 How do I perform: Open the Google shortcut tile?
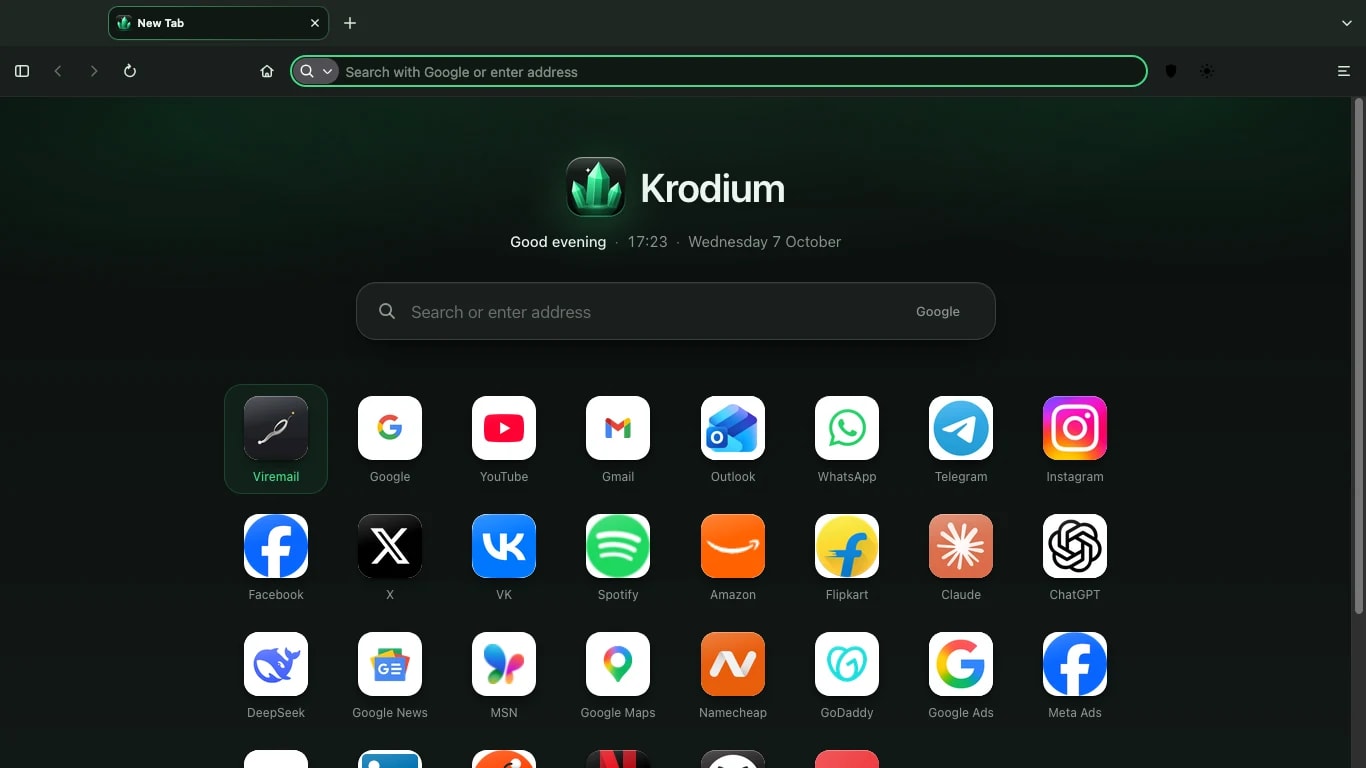click(390, 439)
